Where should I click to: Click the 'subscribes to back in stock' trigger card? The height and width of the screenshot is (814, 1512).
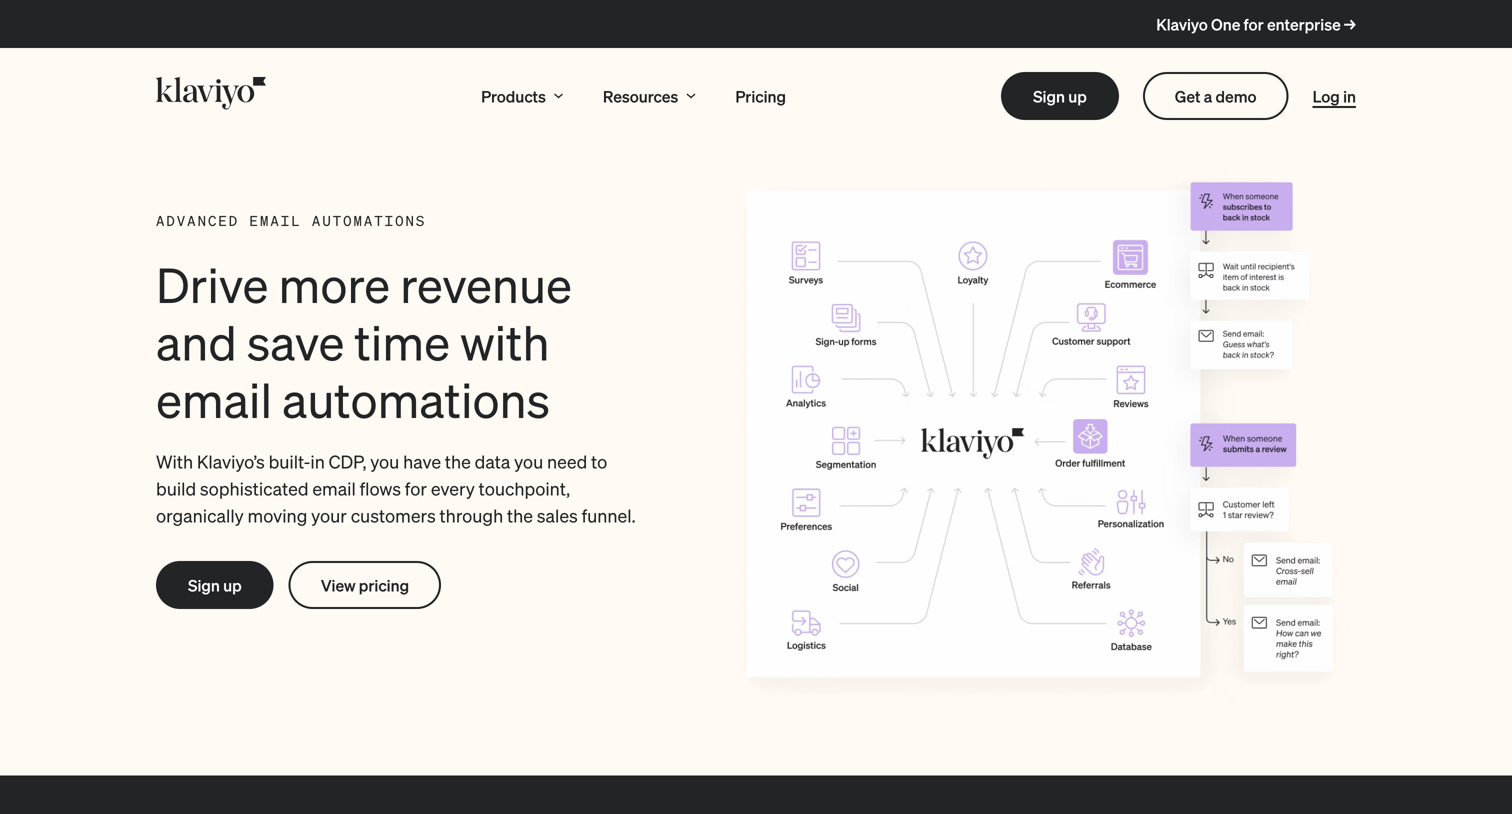point(1241,207)
